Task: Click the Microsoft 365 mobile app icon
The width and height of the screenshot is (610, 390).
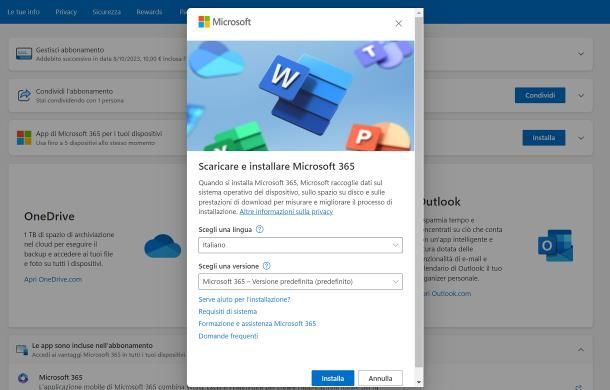Action: click(x=23, y=378)
